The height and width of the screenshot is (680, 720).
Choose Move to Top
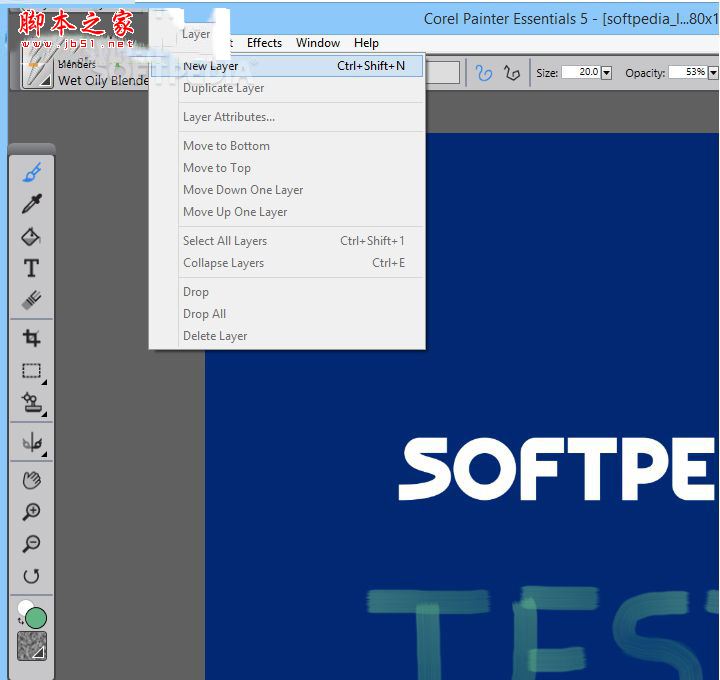[x=287, y=168]
